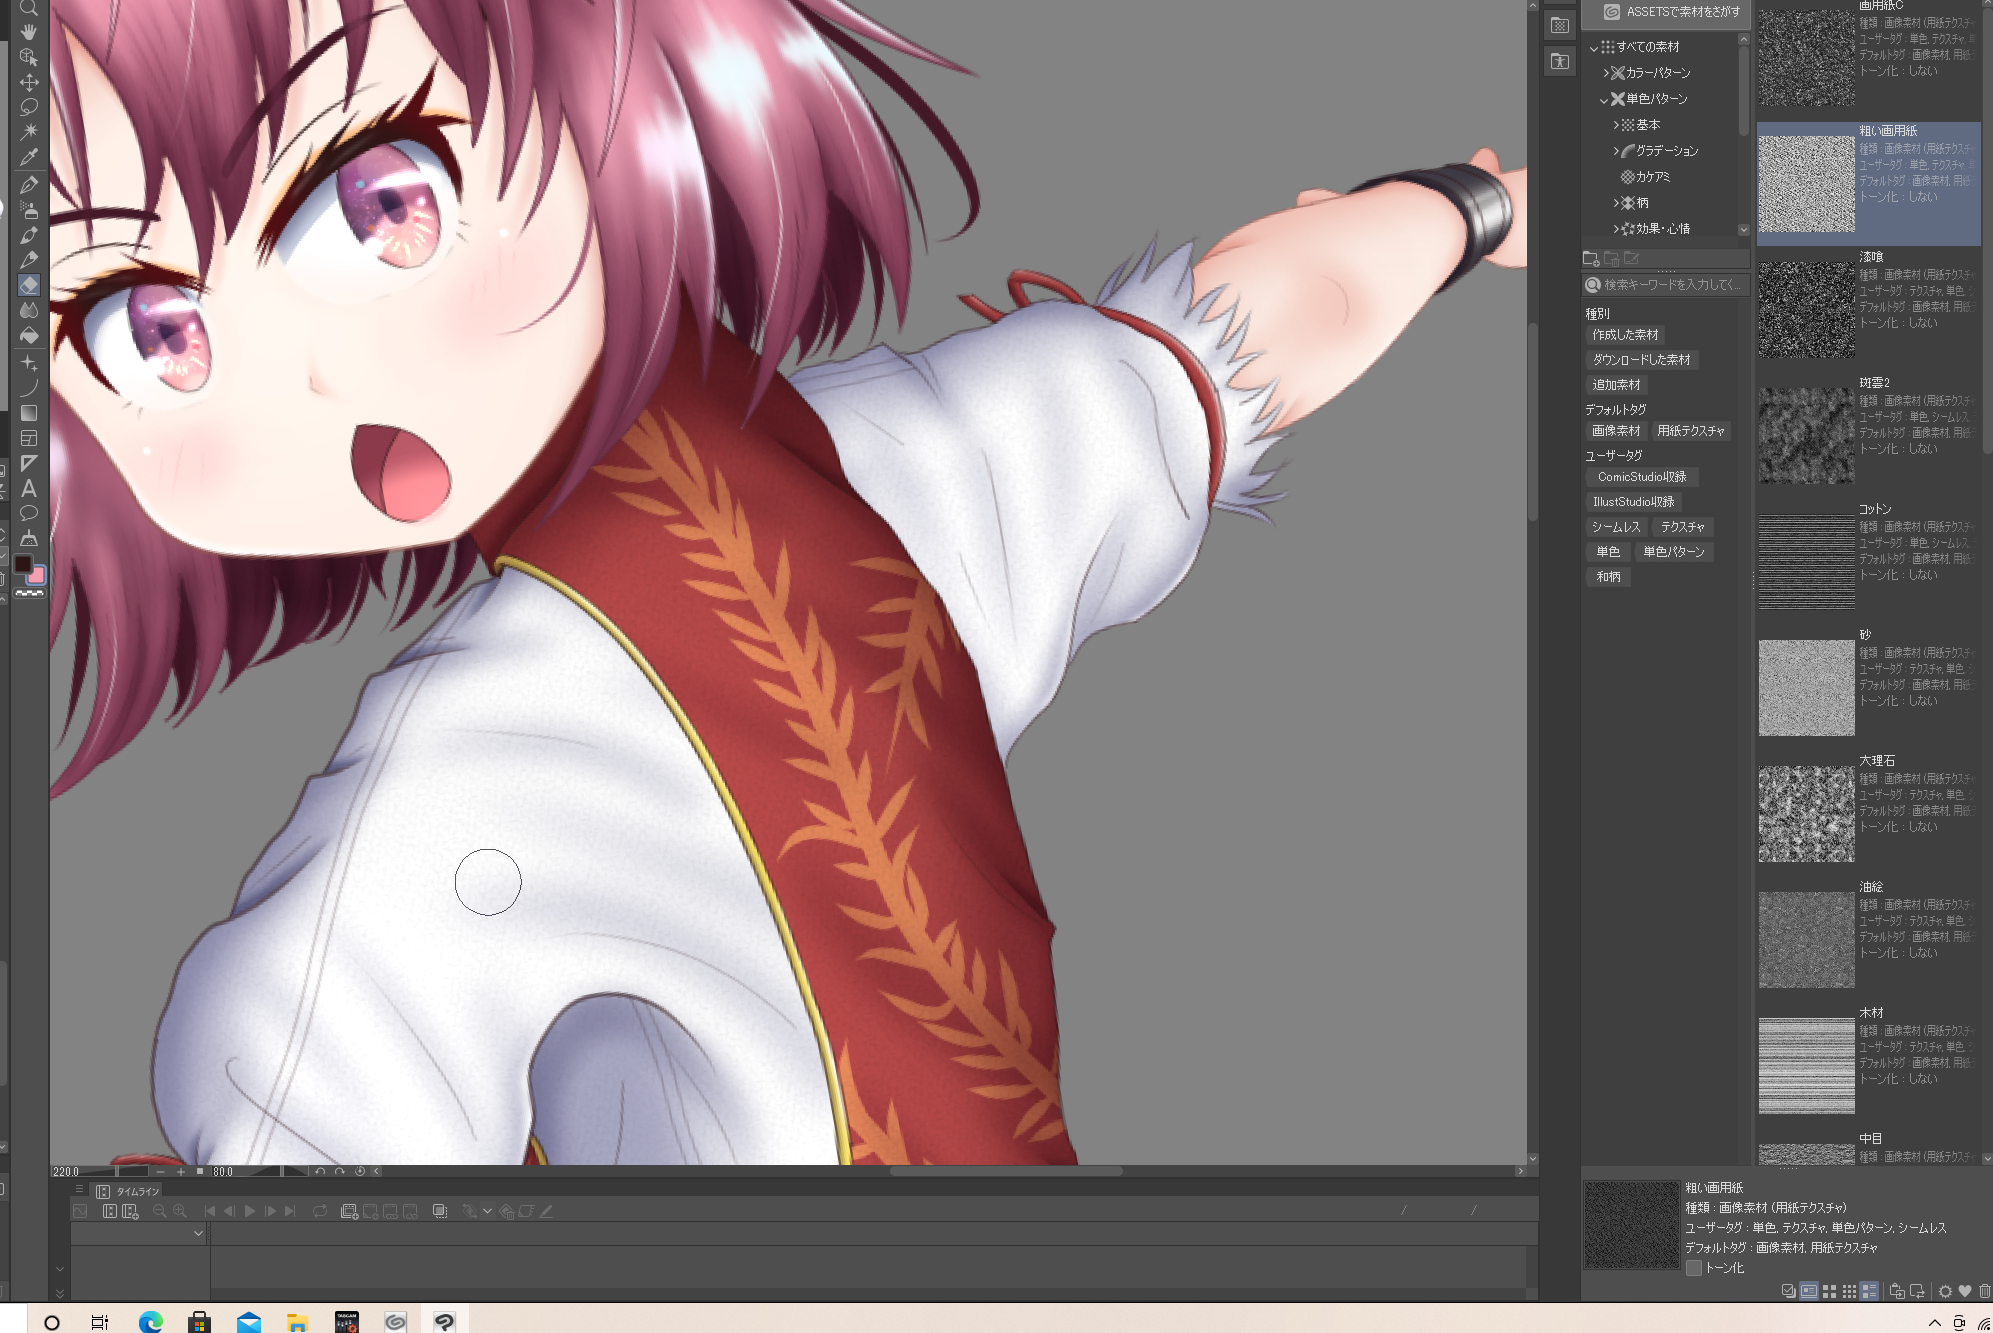1993x1333 pixels.
Task: Toggle the IllustStudio収録 tag filter
Action: [x=1633, y=502]
